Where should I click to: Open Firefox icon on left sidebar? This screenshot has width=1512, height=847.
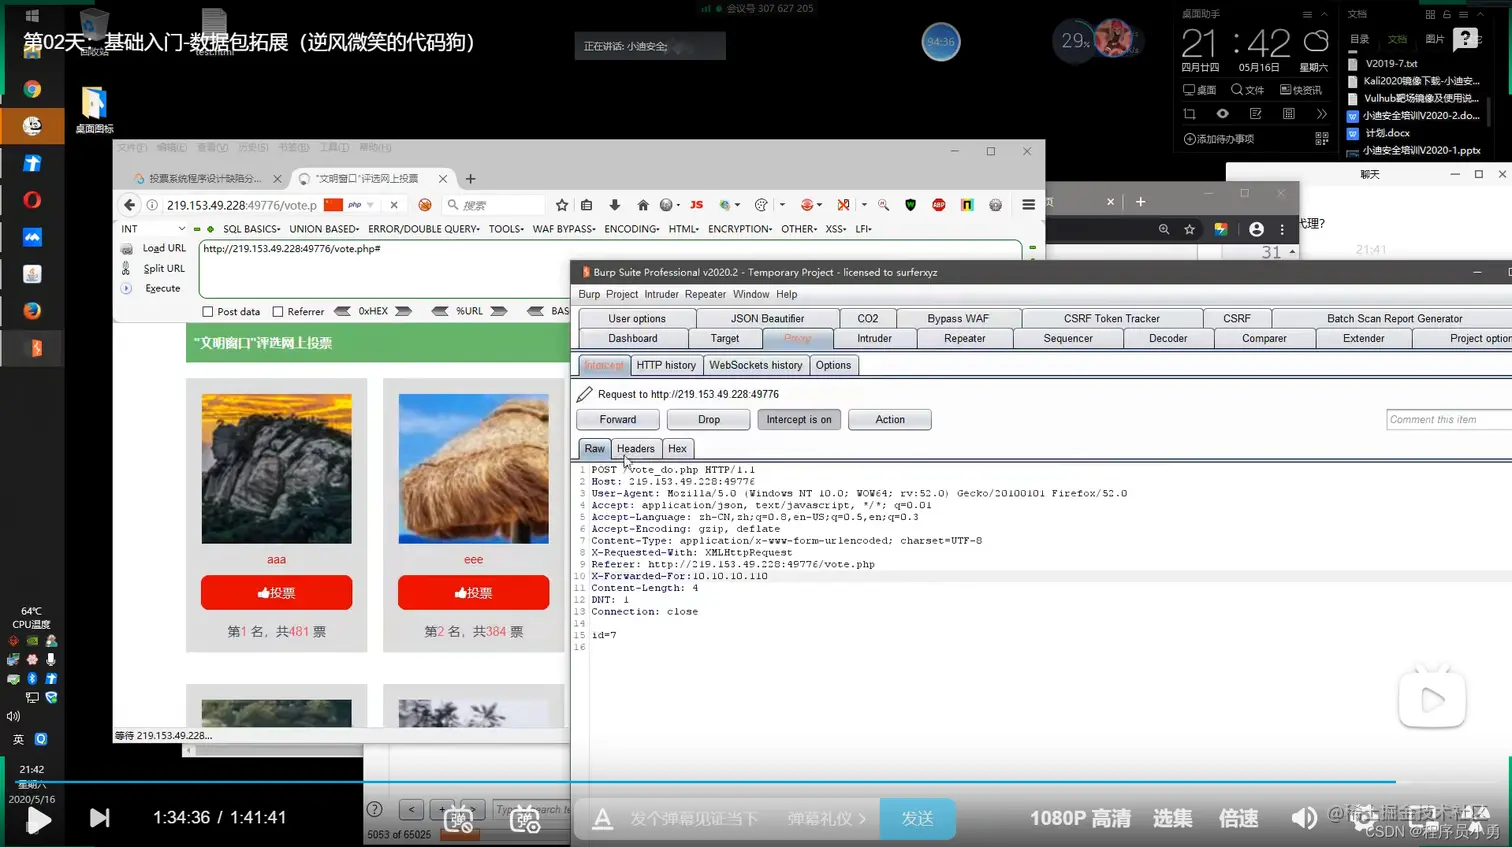tap(32, 310)
